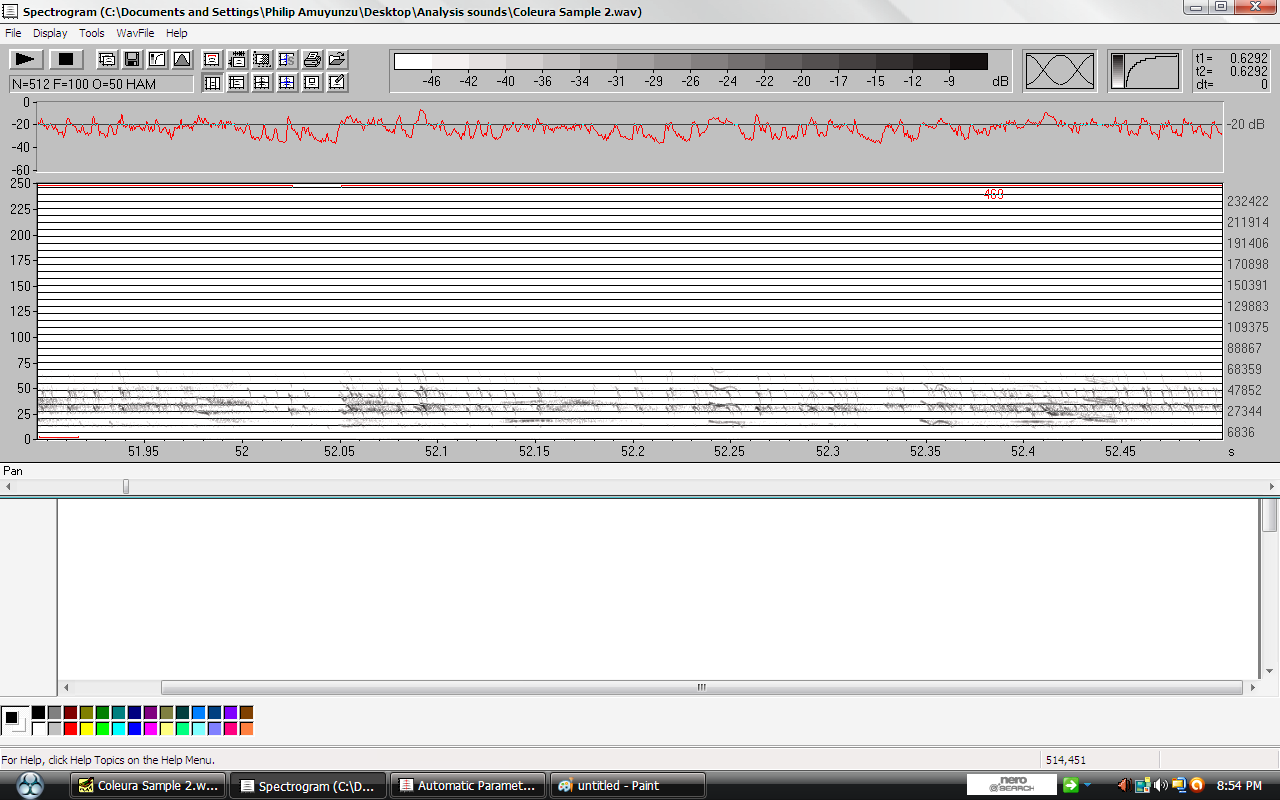
Task: Click the Pan scrollbar right arrow
Action: coord(1272,487)
